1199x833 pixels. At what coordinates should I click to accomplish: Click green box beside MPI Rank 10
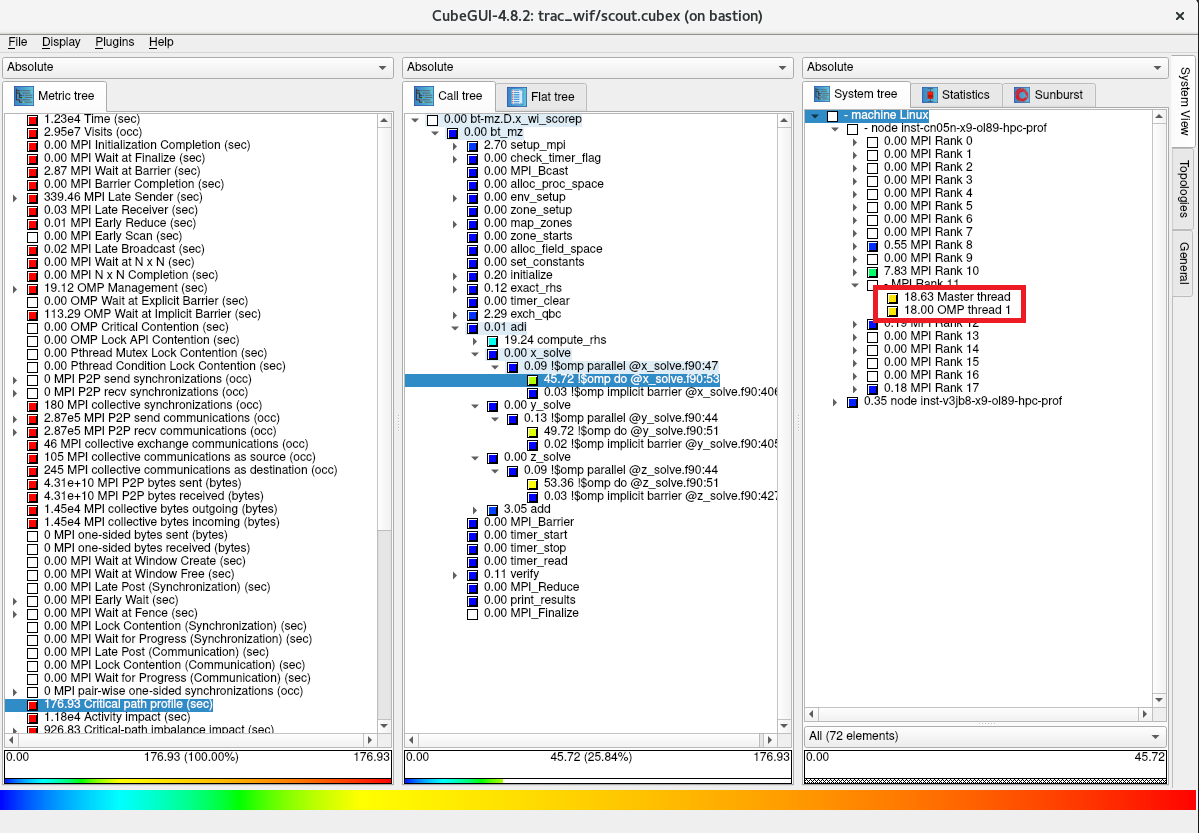[x=872, y=272]
